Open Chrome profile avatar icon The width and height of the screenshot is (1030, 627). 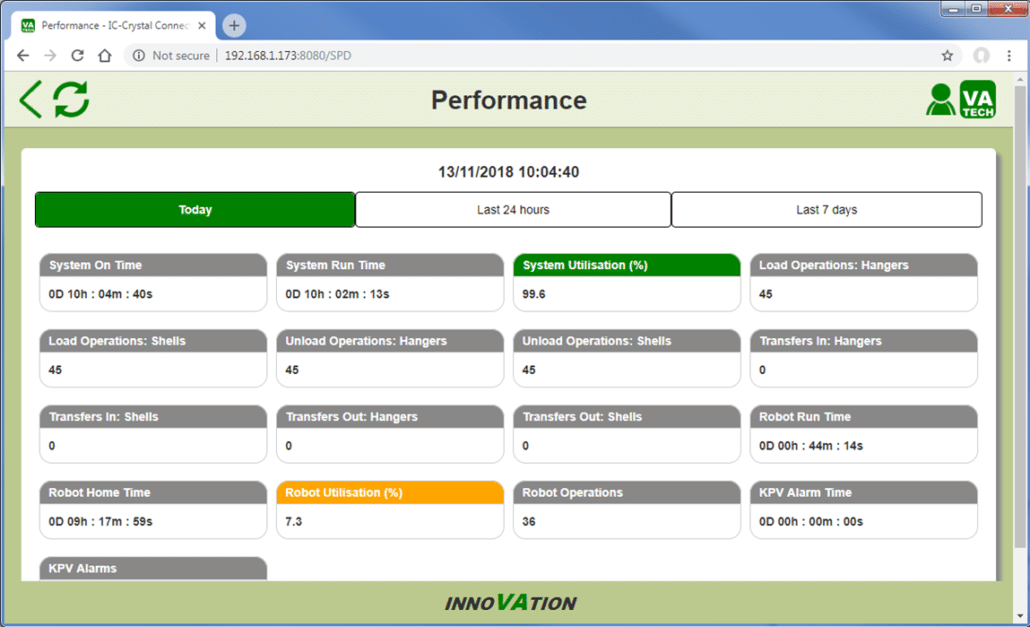[981, 56]
